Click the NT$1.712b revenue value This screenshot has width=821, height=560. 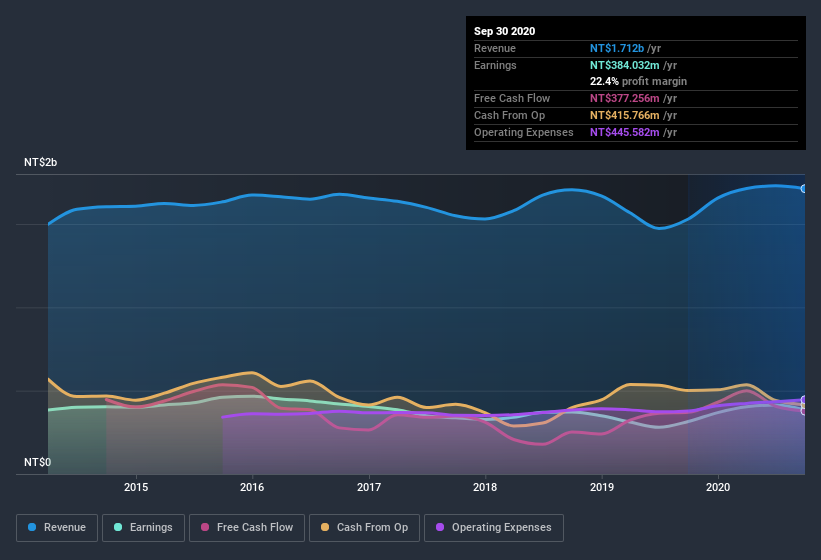(x=617, y=48)
